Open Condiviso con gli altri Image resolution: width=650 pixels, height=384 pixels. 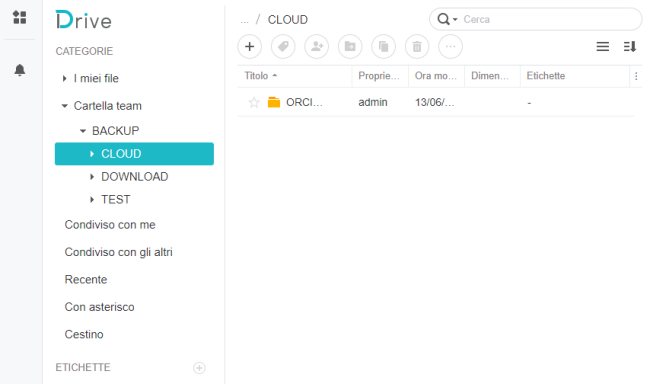pos(119,252)
